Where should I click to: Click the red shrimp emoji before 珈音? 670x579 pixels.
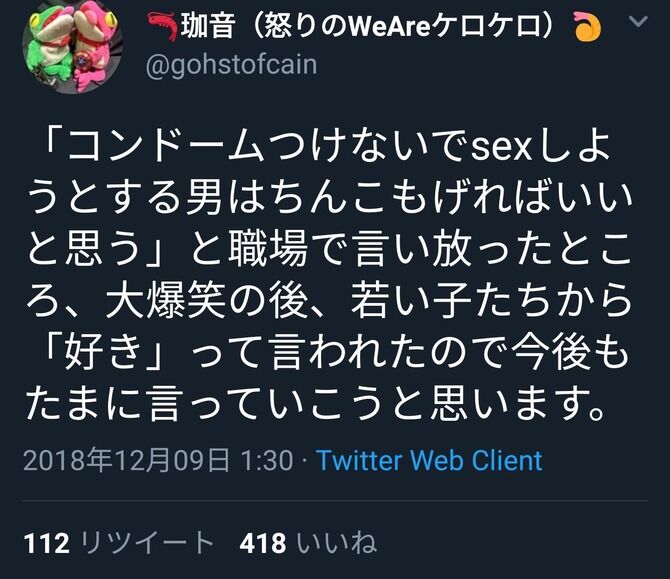(162, 26)
